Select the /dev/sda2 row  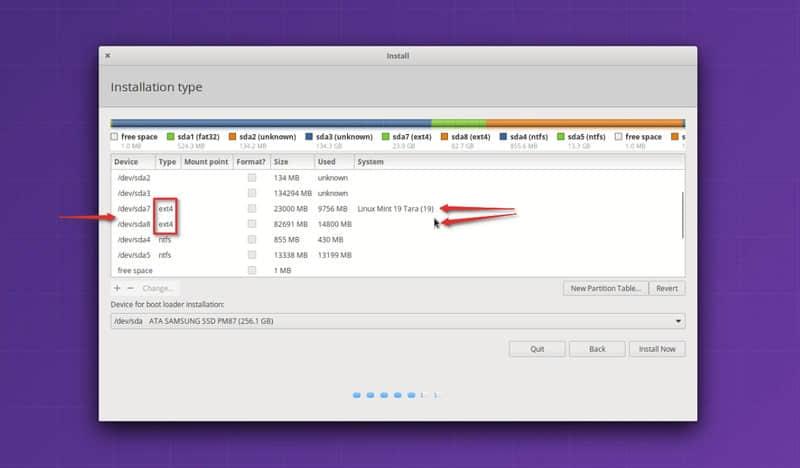coord(398,178)
